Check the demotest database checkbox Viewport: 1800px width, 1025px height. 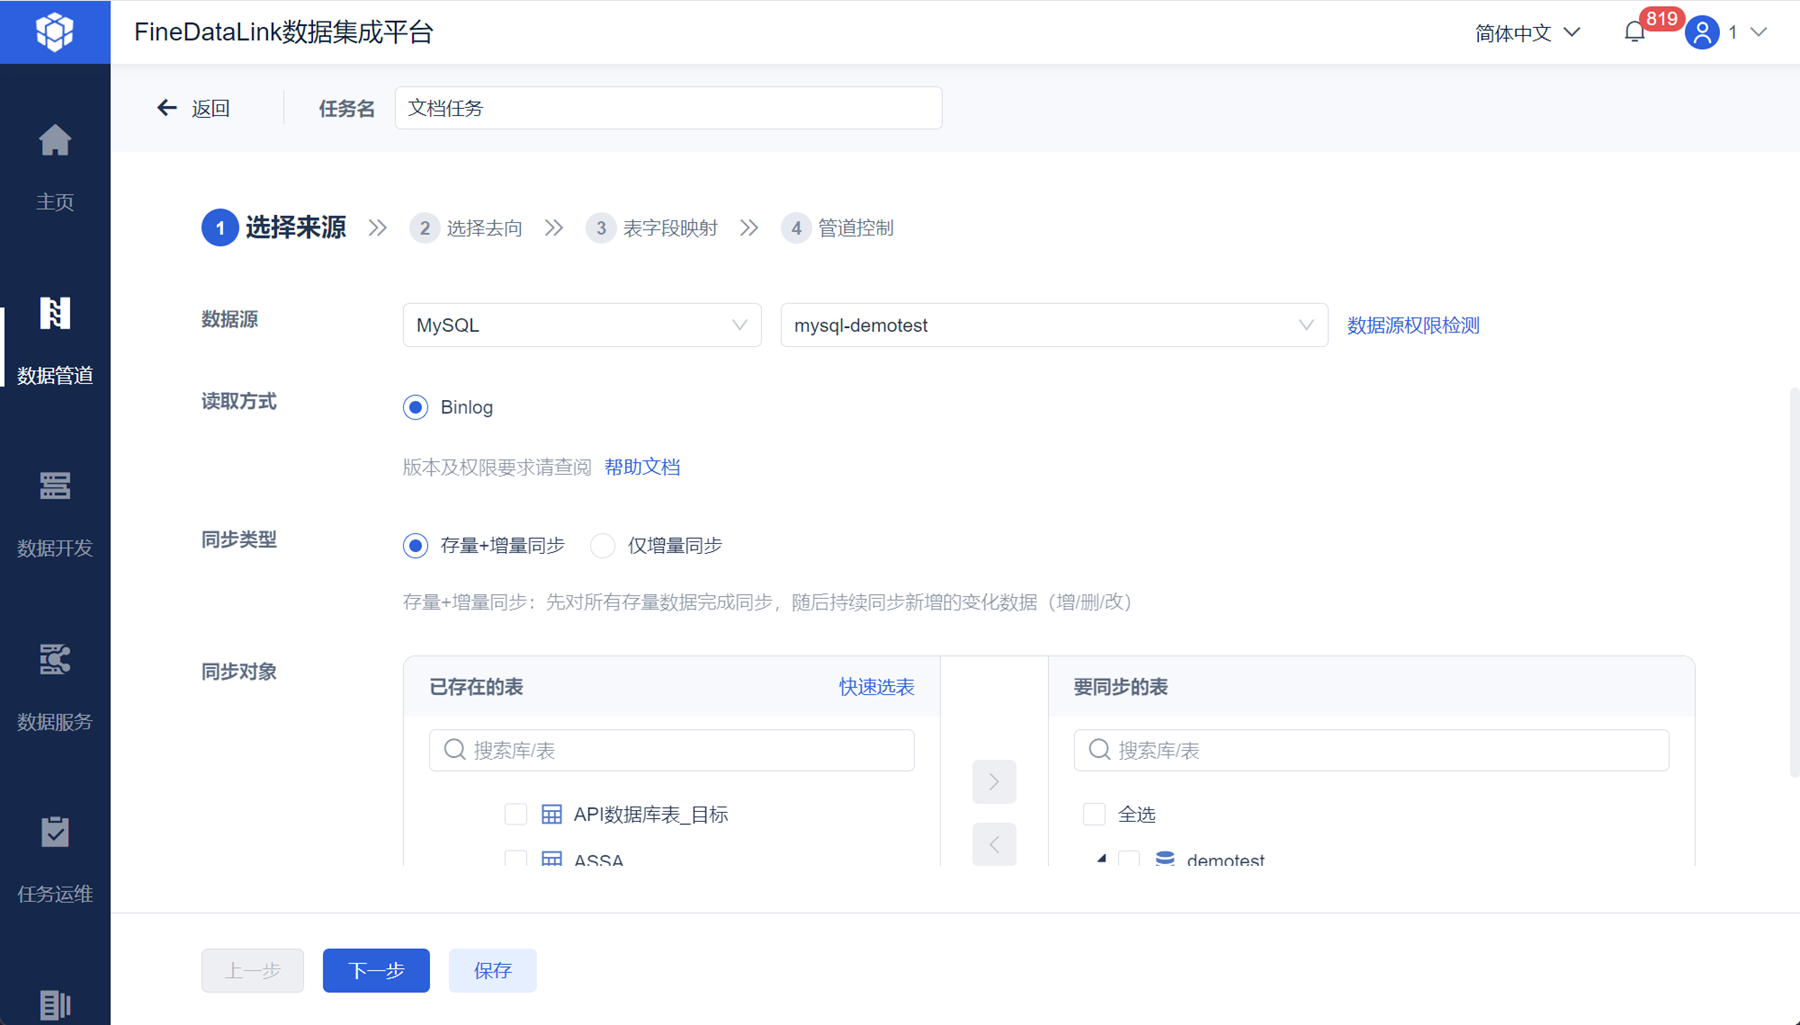pyautogui.click(x=1129, y=858)
